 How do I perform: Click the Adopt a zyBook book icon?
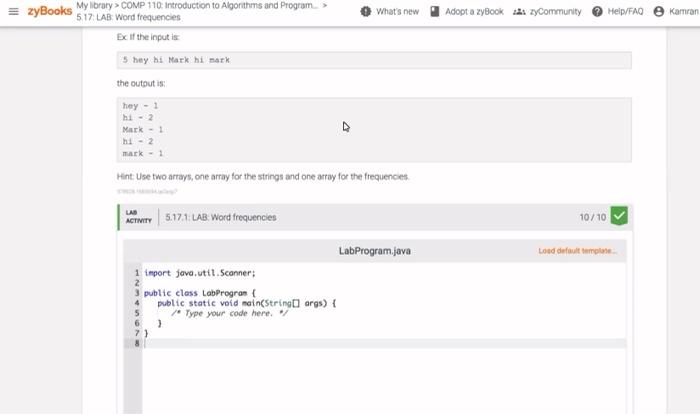(435, 12)
